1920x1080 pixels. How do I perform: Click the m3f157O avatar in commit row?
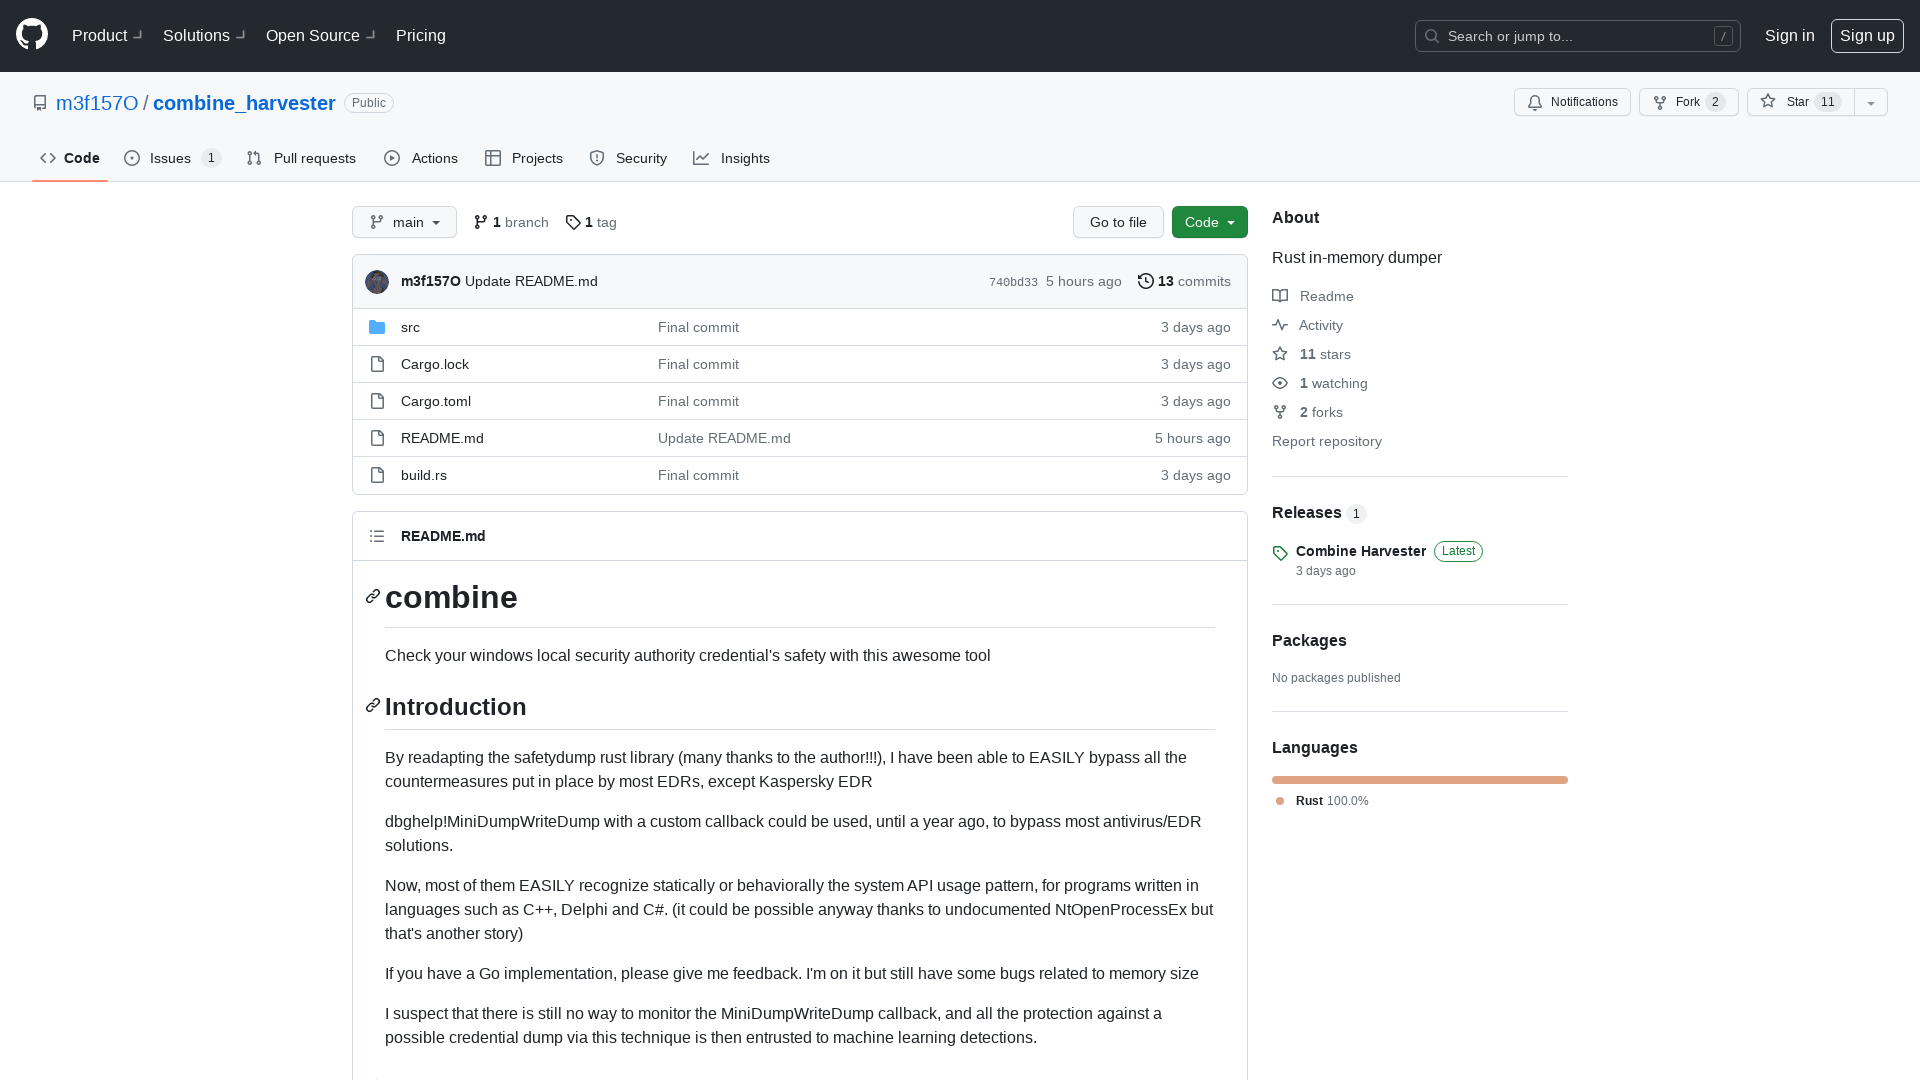click(x=377, y=282)
